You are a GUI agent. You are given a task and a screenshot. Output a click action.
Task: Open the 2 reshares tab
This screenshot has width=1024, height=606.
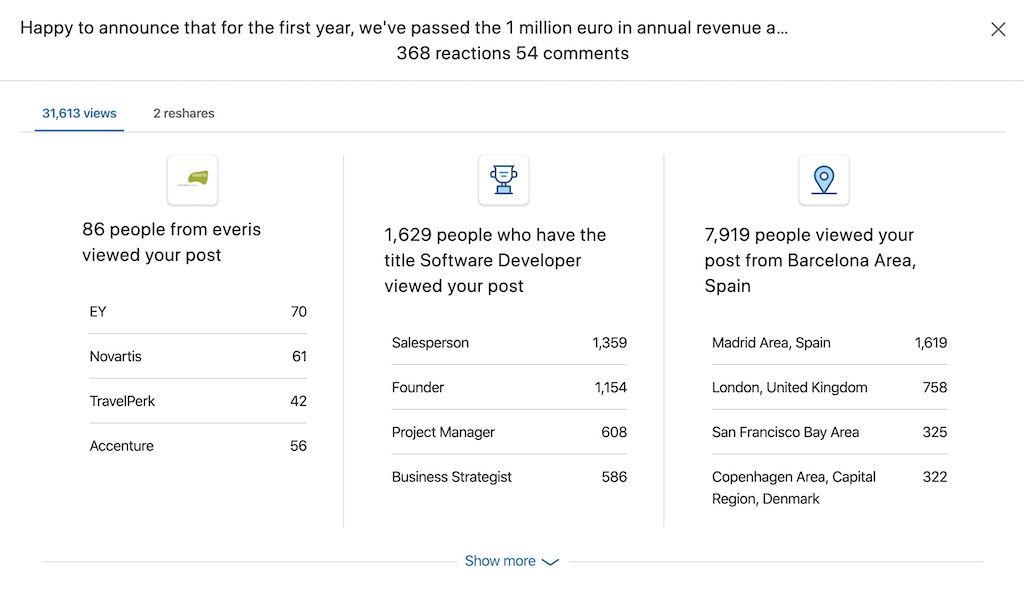coord(184,113)
